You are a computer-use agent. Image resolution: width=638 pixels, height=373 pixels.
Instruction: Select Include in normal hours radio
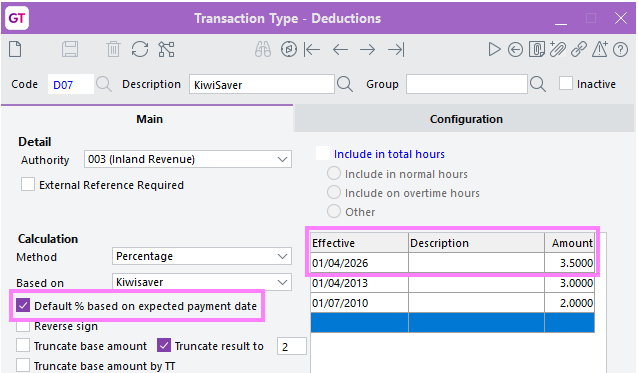point(334,173)
